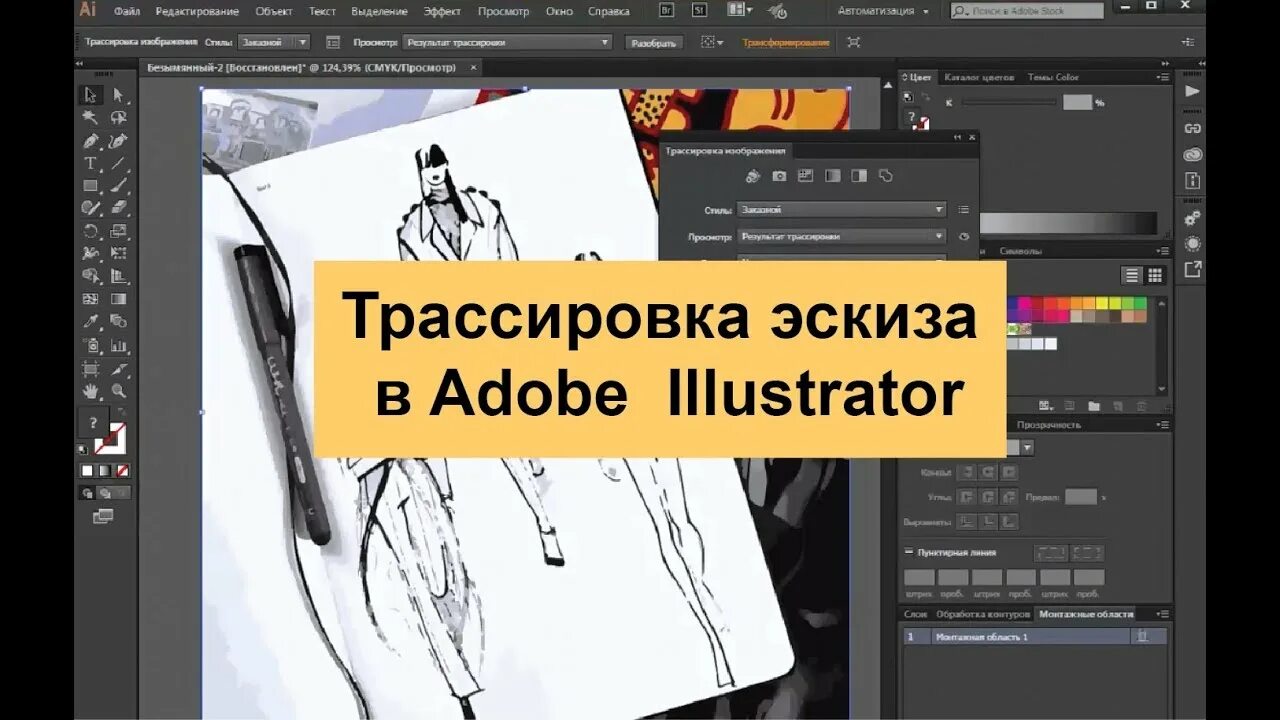Viewport: 1280px width, 720px height.
Task: Select the Pen tool
Action: (x=91, y=140)
